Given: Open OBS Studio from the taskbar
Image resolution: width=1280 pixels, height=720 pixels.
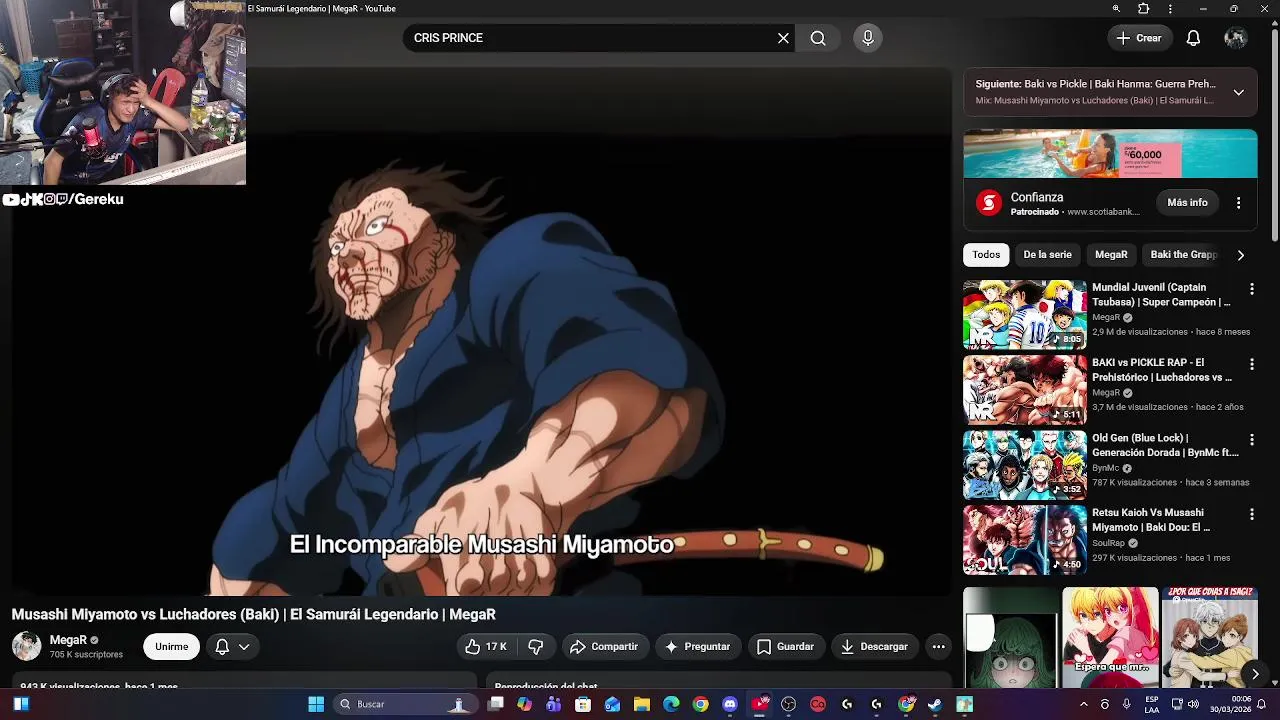Looking at the screenshot, I should tap(788, 704).
